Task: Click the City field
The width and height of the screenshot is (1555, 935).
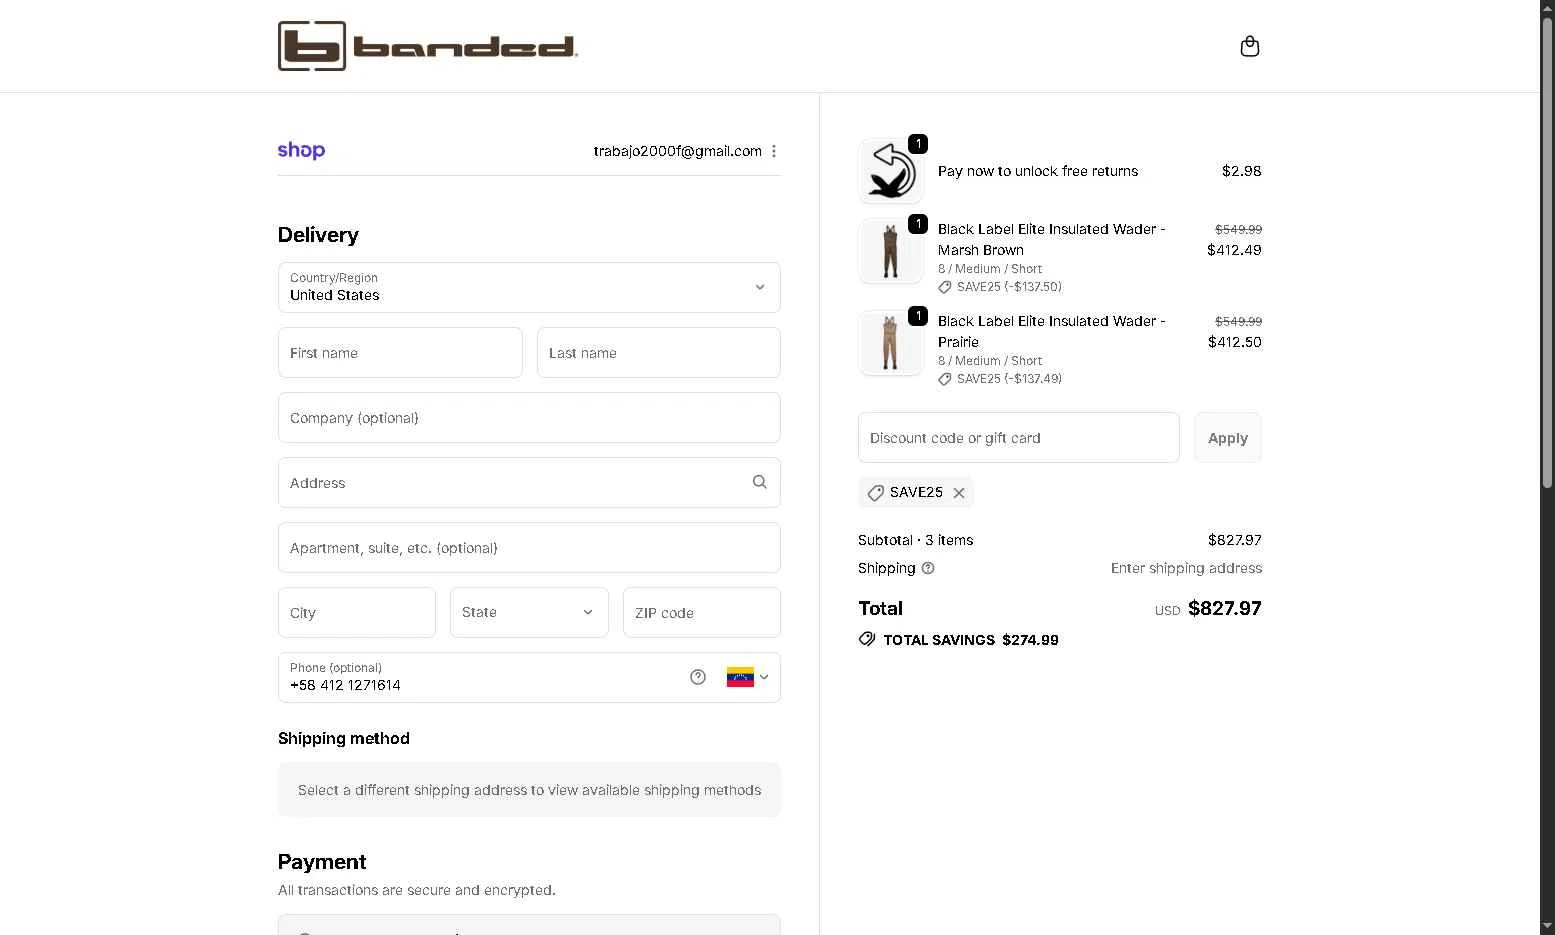Action: [357, 612]
